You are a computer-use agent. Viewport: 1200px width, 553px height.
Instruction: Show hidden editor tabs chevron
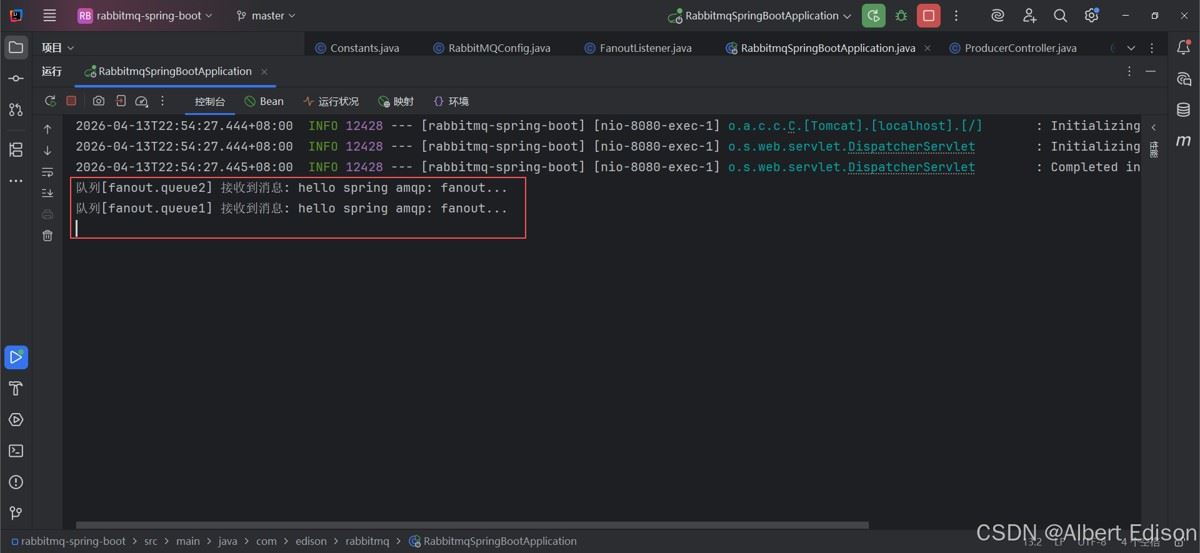[x=1131, y=48]
